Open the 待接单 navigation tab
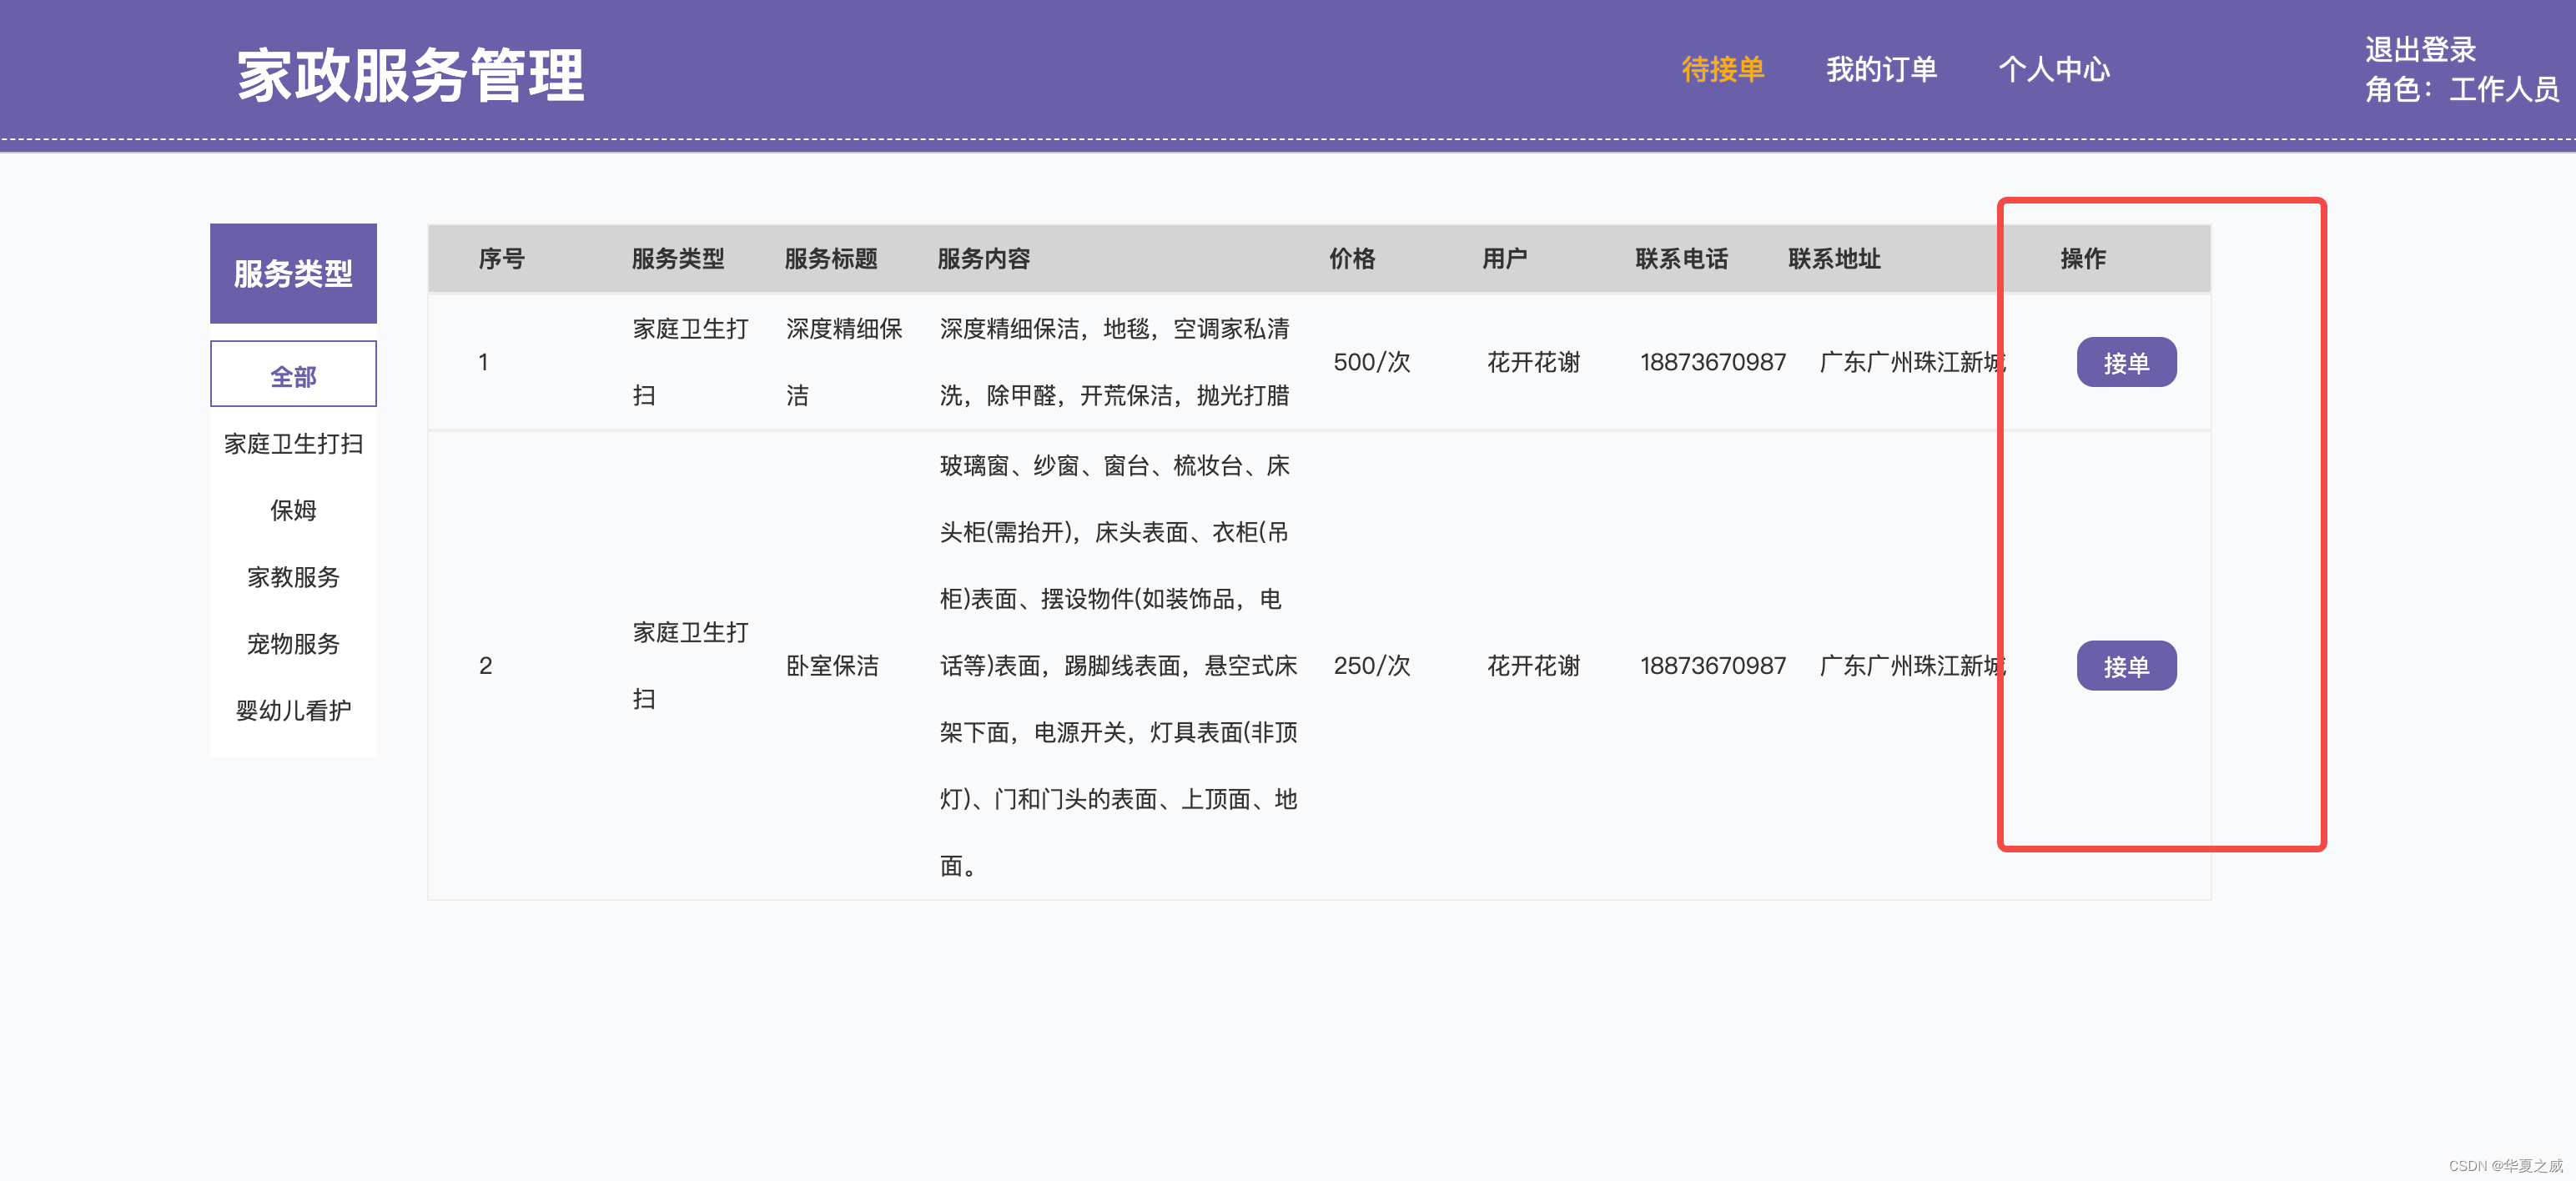Viewport: 2576px width, 1181px height. click(1722, 69)
